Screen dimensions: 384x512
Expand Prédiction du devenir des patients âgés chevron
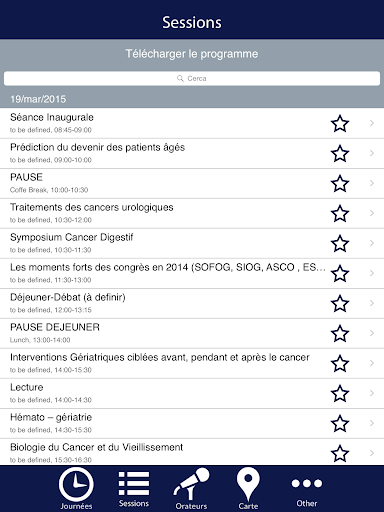point(372,153)
